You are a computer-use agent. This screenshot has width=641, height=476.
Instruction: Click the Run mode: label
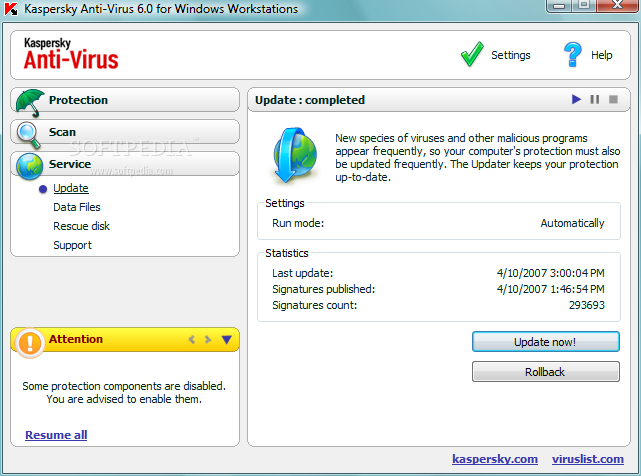(298, 223)
